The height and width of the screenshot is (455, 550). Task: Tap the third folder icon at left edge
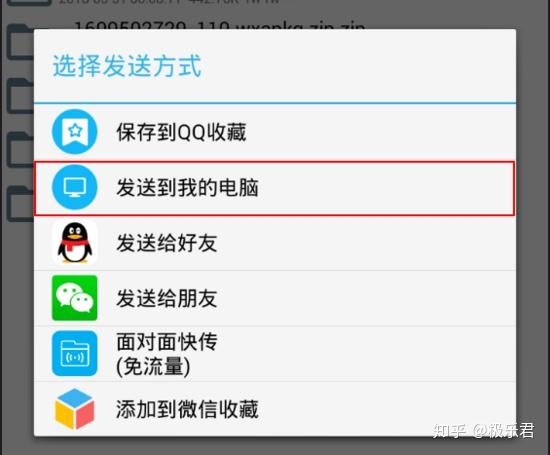coord(20,150)
